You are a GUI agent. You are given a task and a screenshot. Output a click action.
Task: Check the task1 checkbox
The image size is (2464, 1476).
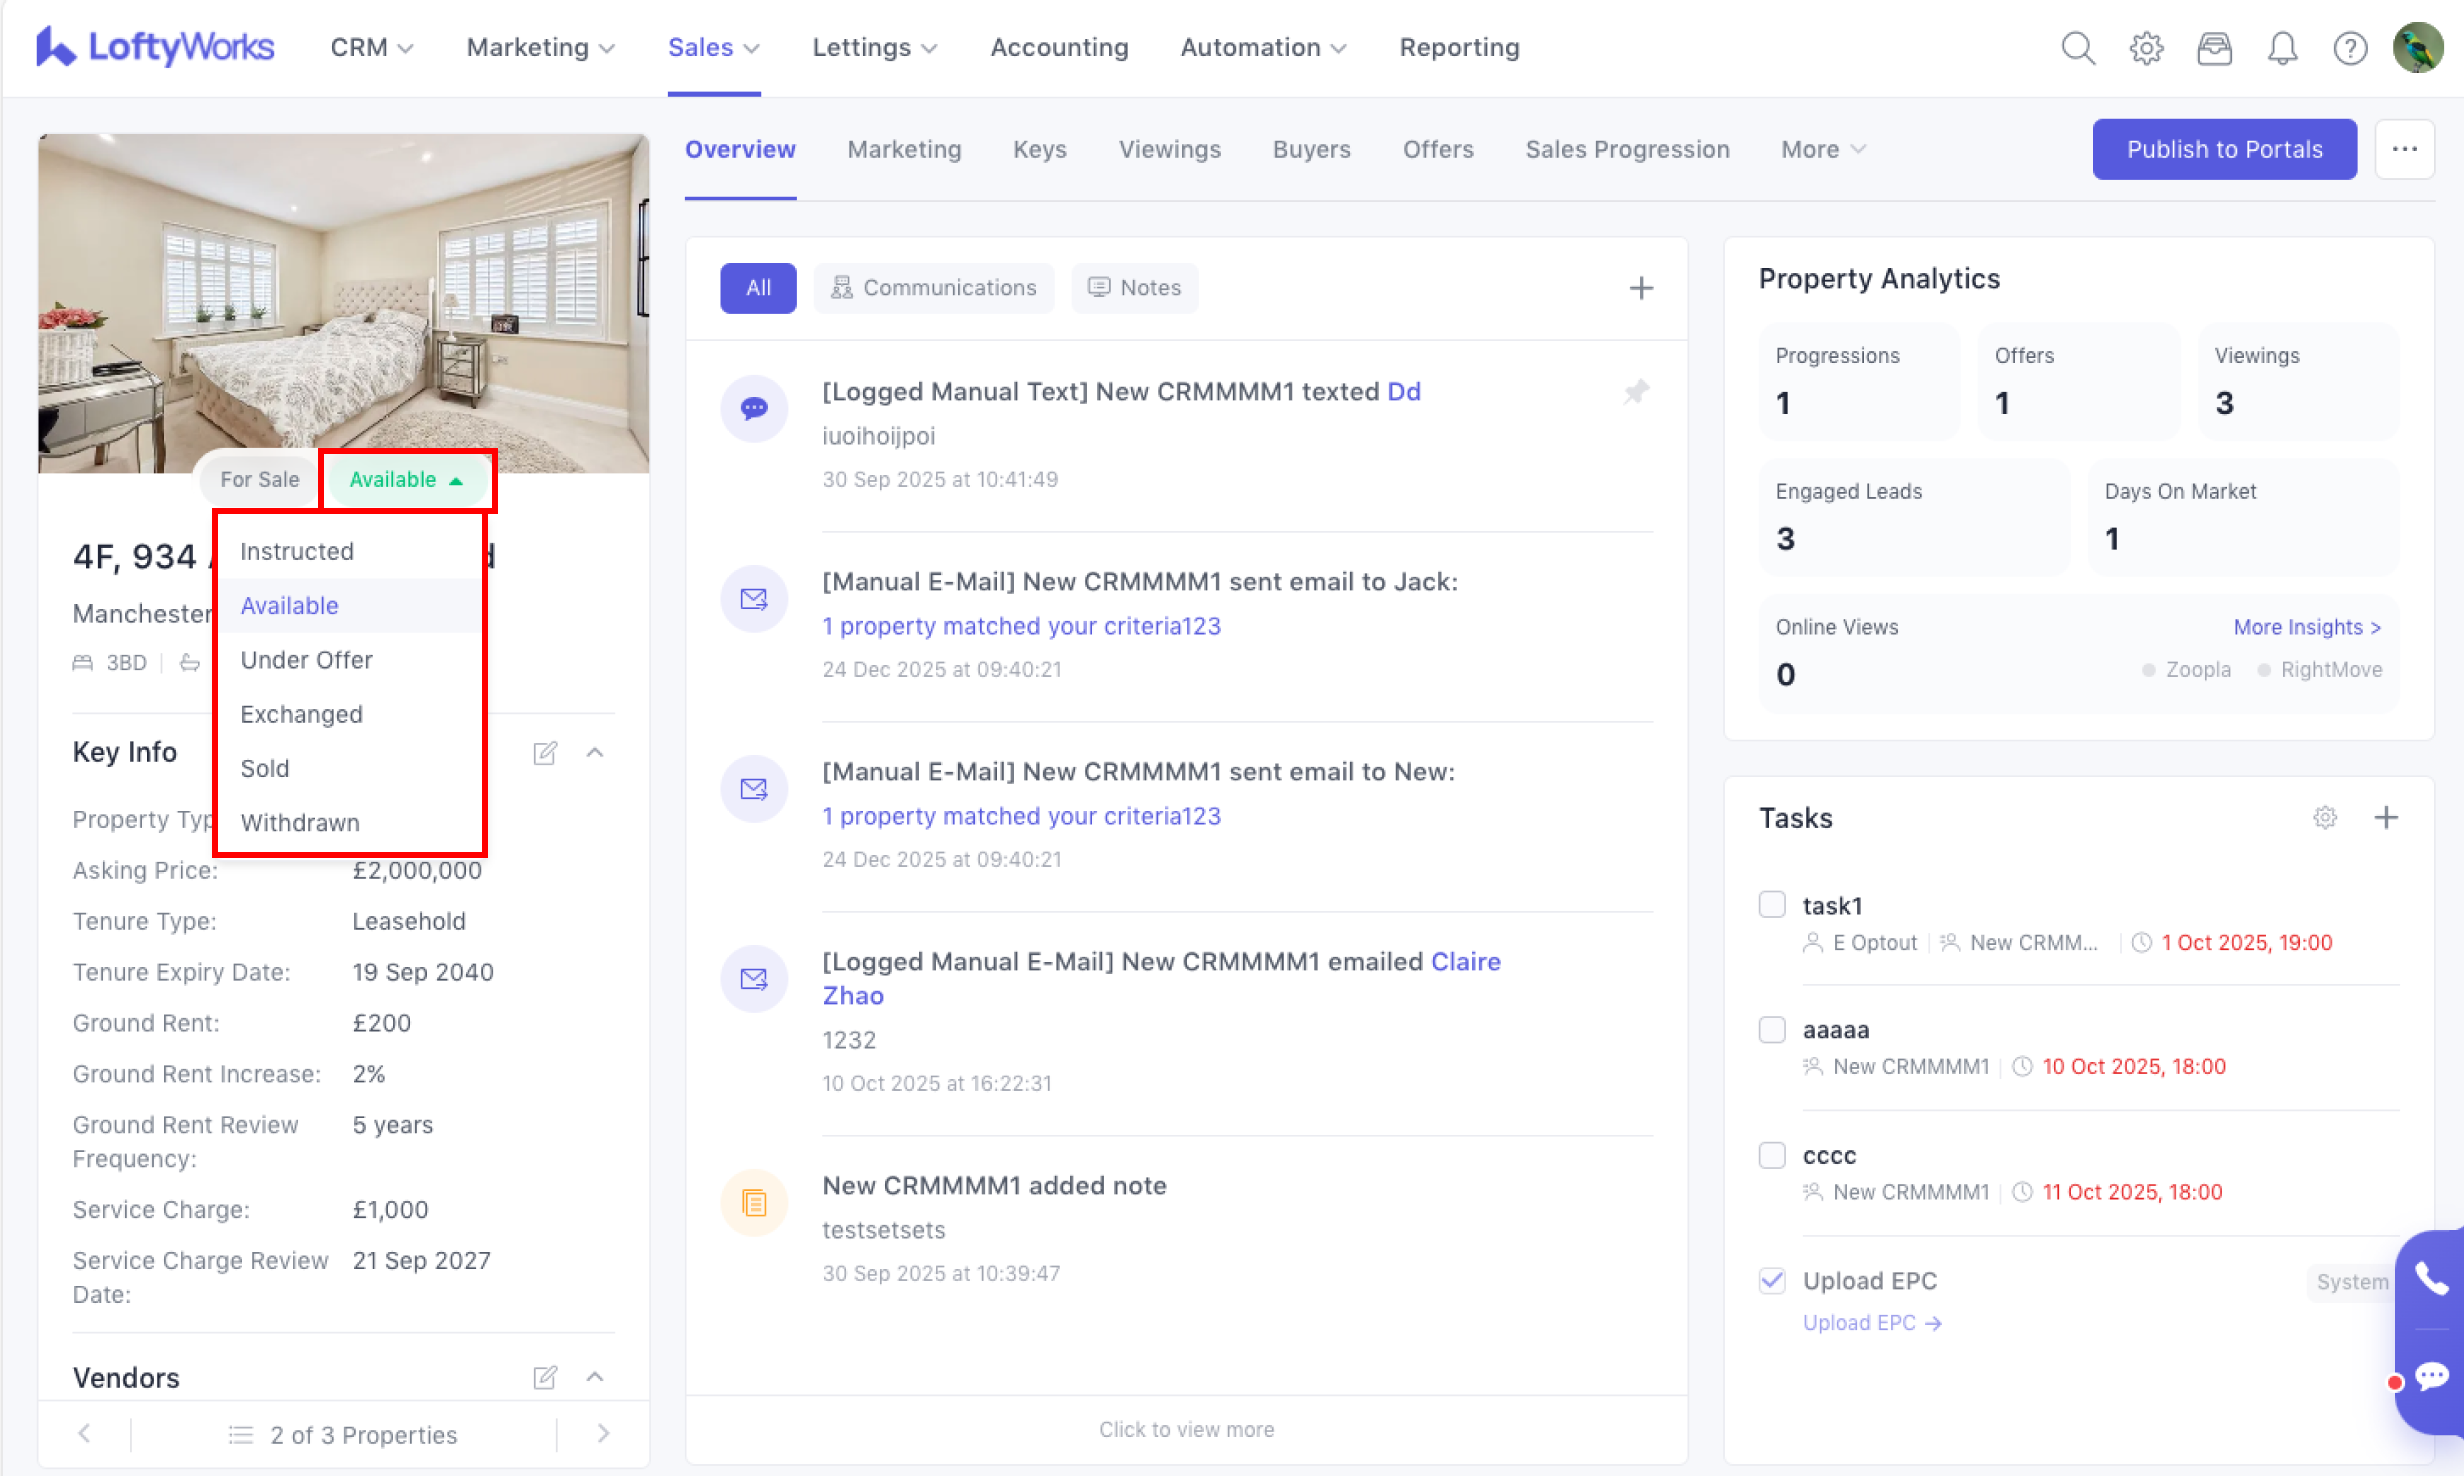[1772, 904]
